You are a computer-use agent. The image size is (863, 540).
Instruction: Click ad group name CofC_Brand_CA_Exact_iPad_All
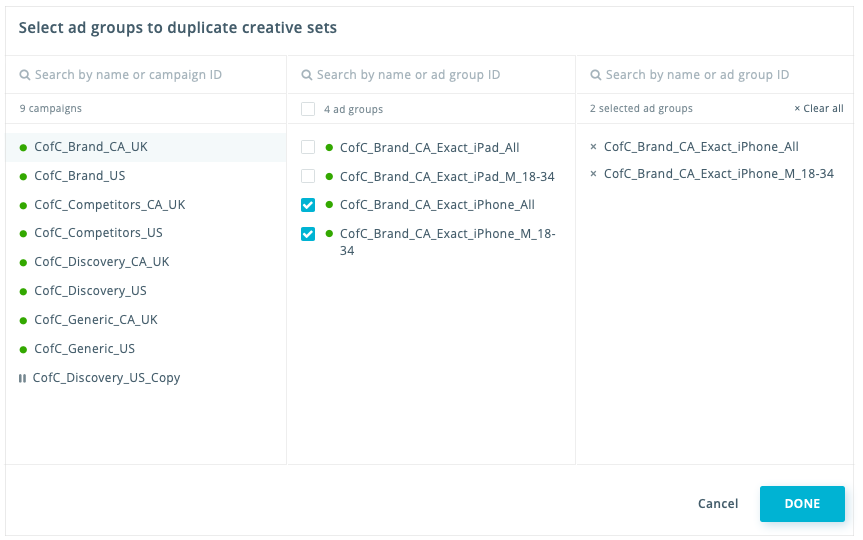click(x=429, y=148)
